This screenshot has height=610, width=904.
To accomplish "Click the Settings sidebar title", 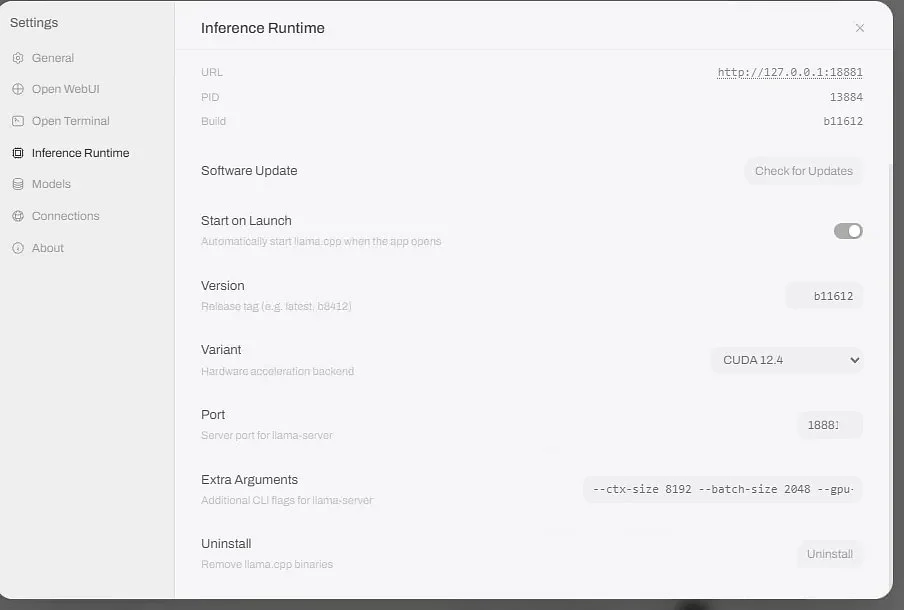I will (x=34, y=22).
